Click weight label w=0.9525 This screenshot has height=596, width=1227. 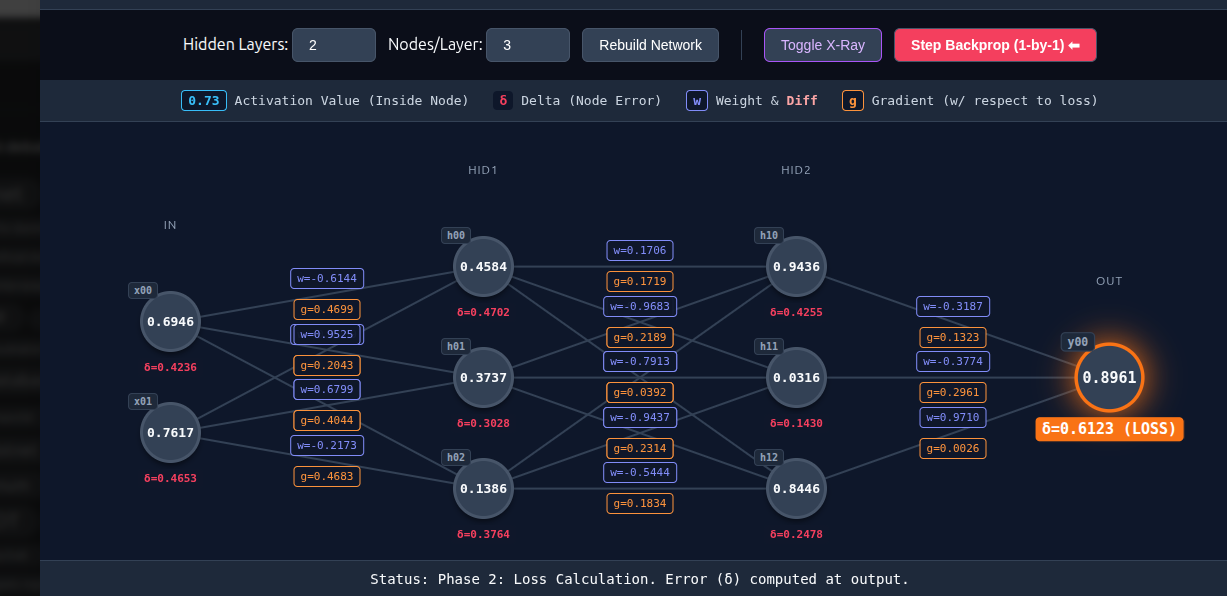[327, 334]
